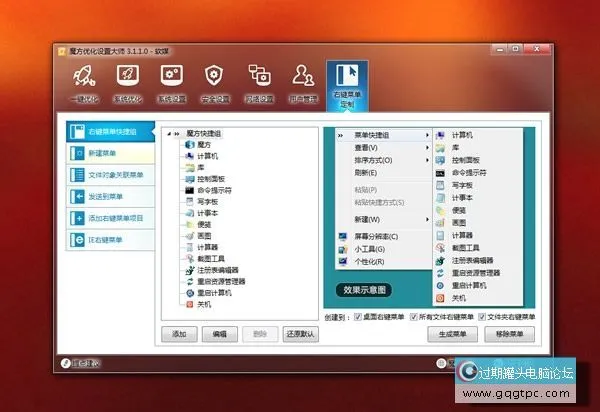Switch to 添加右键菜单项目 in the sidebar
600x412 pixels.
[110, 218]
